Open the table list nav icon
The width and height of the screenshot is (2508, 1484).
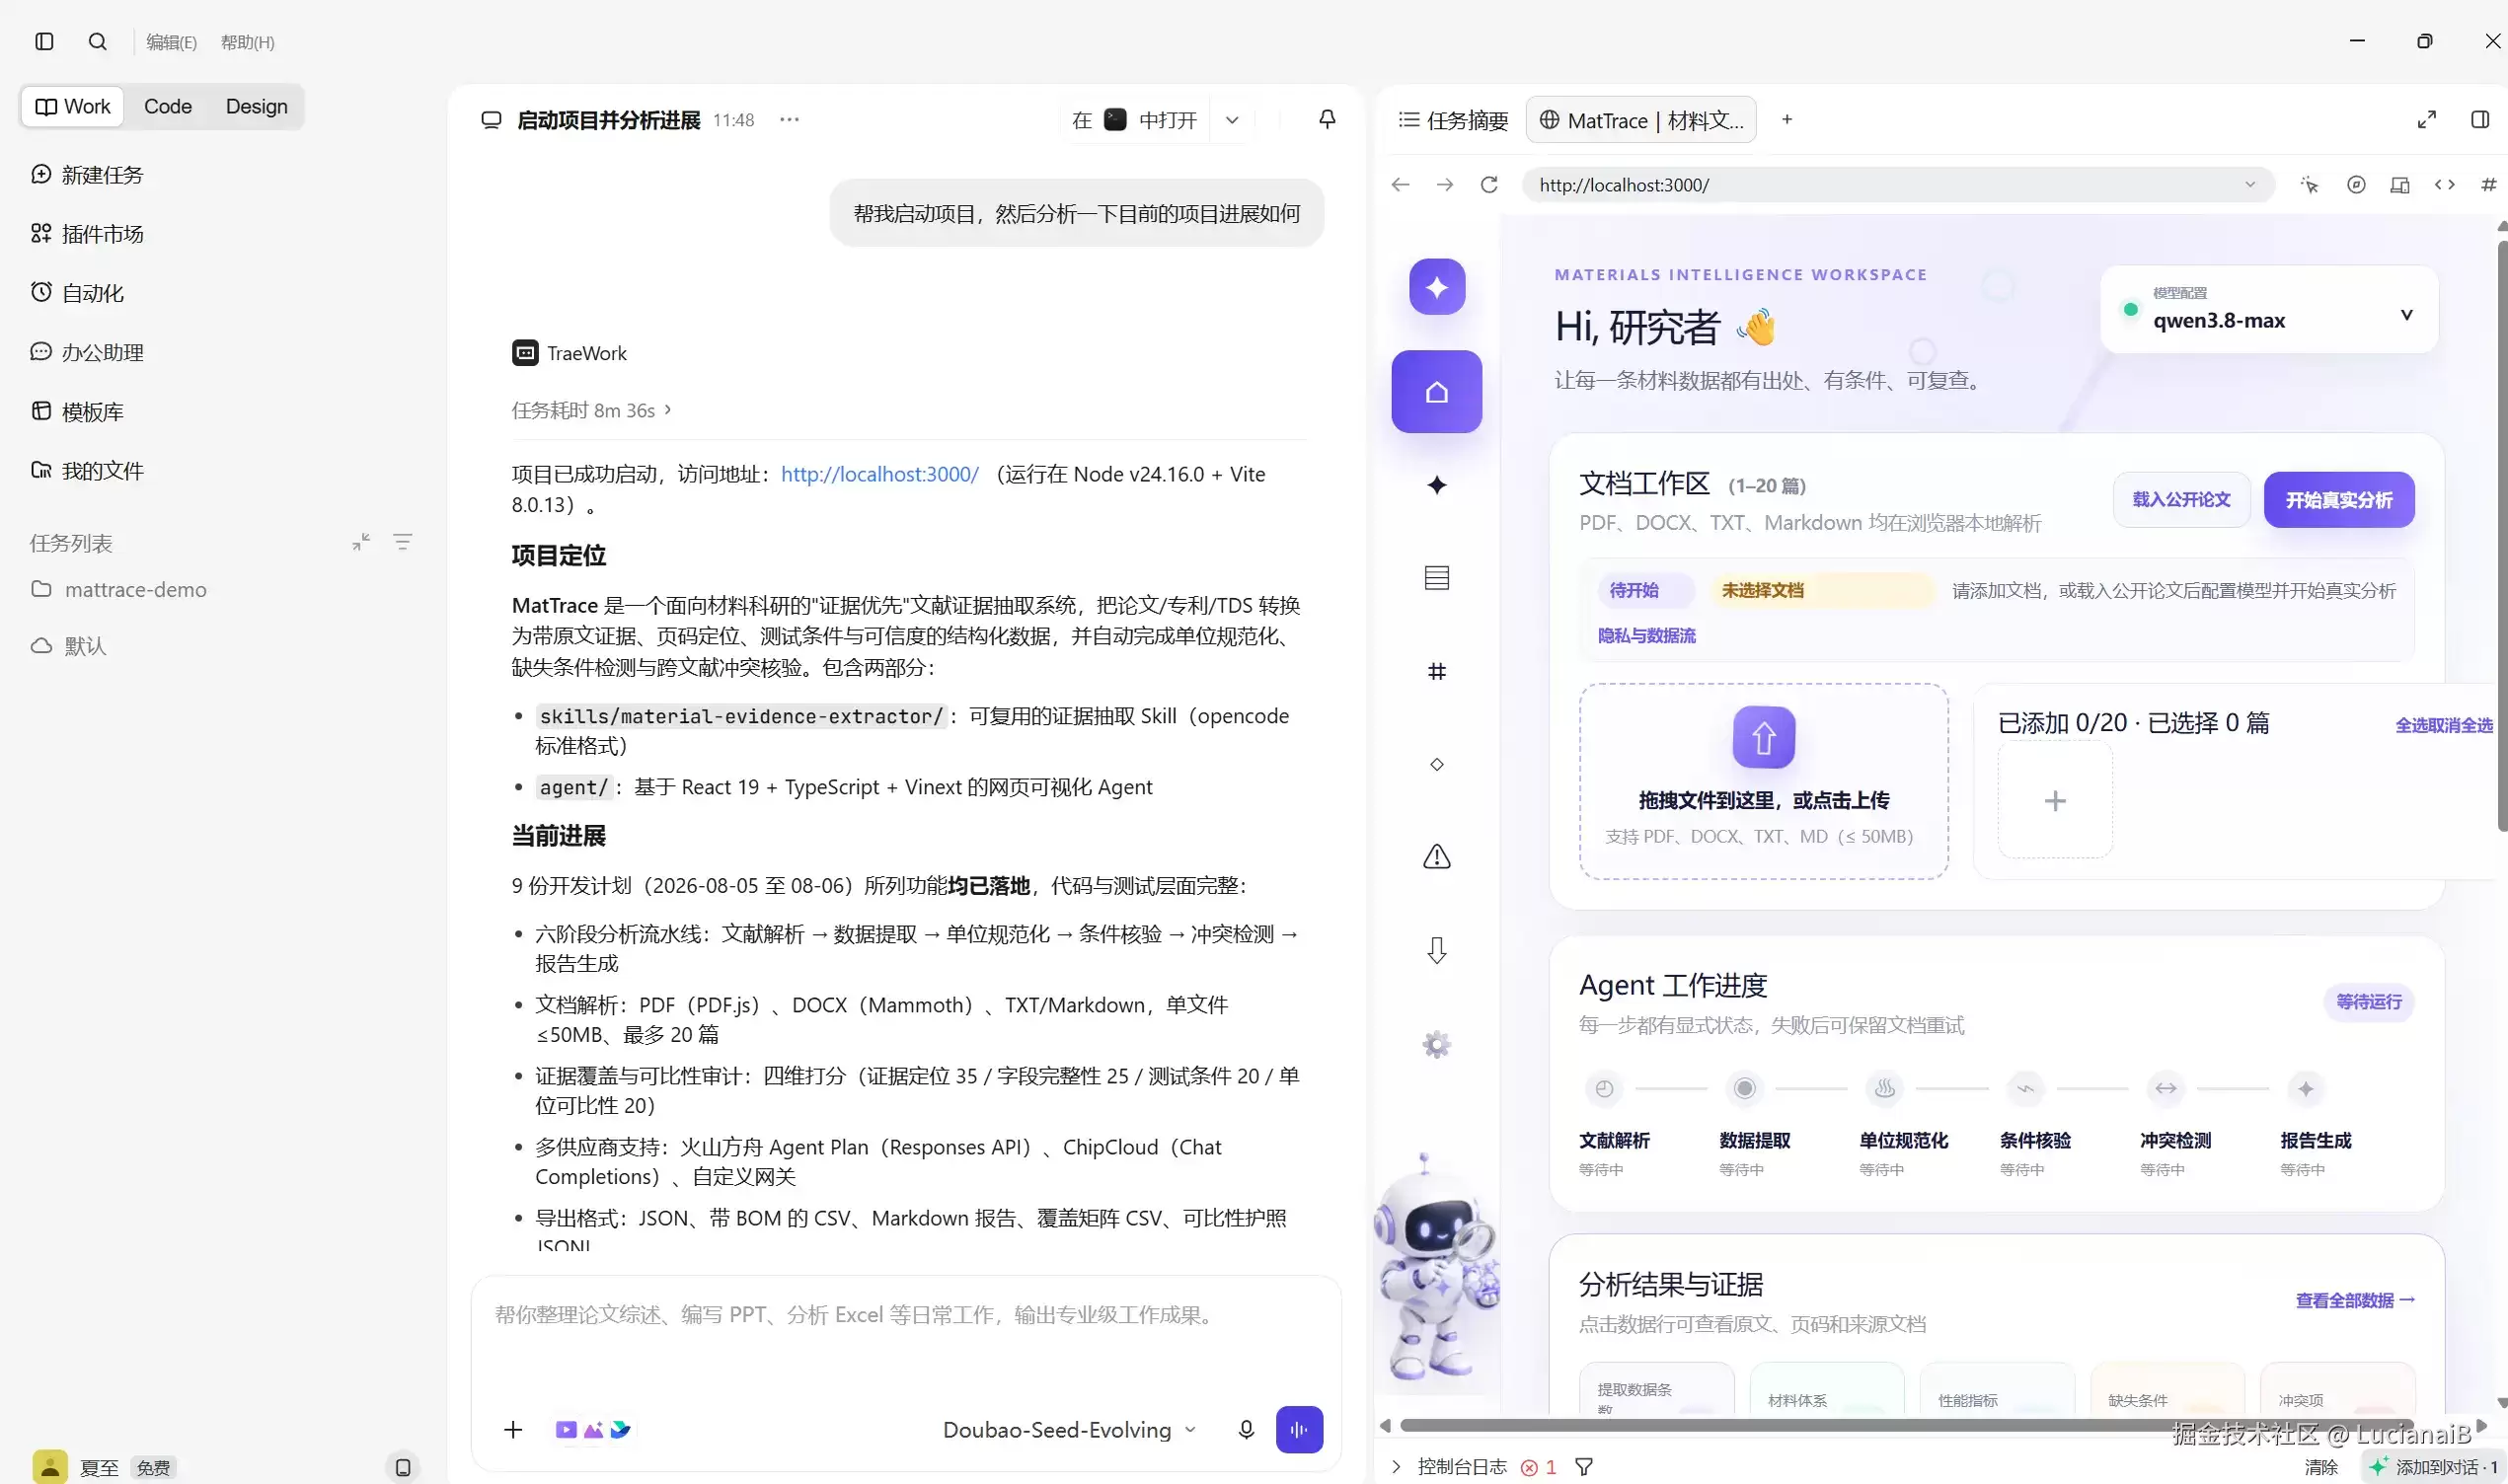tap(1436, 577)
